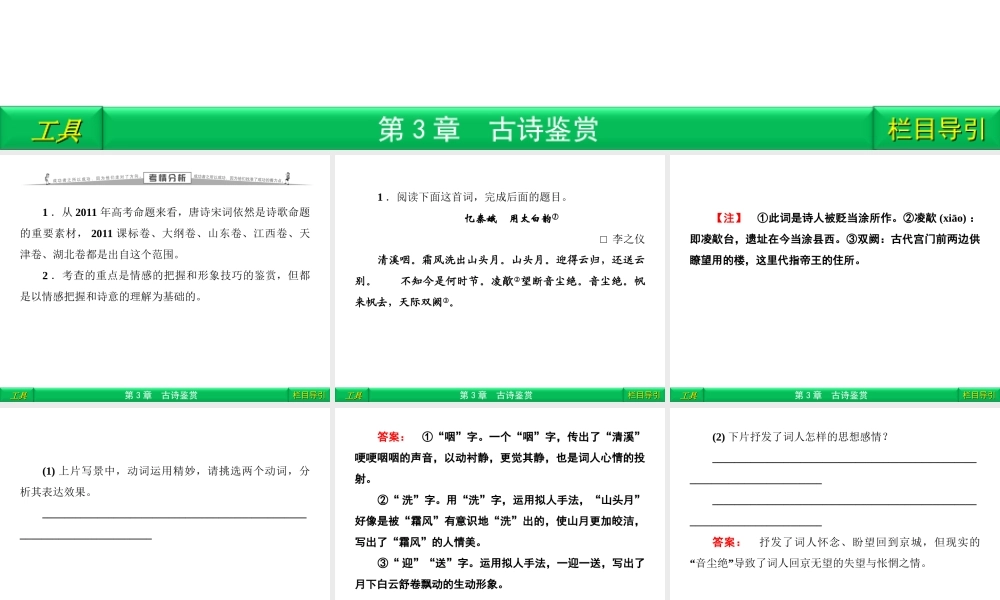This screenshot has width=1000, height=600.
Task: Click the large 工具 button in the header
Action: 51,129
